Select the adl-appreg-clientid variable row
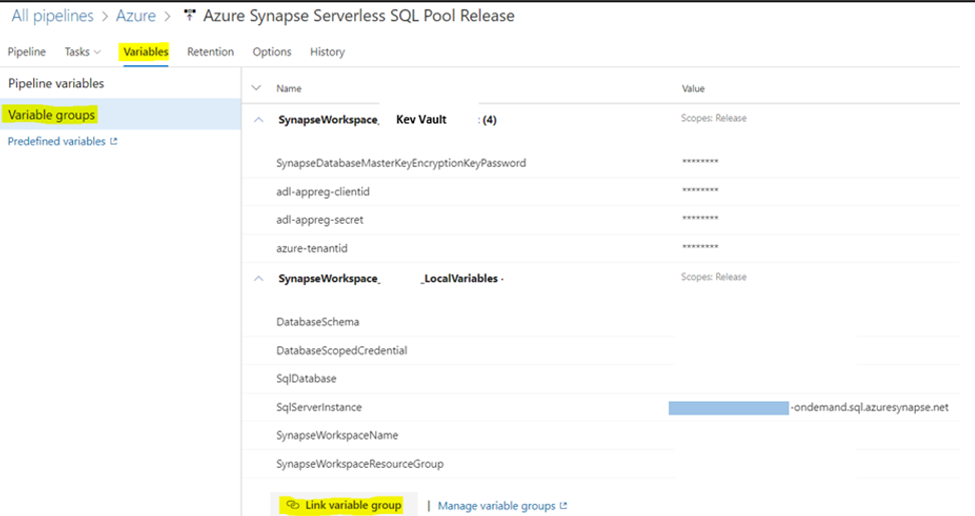The image size is (975, 516). (601, 191)
